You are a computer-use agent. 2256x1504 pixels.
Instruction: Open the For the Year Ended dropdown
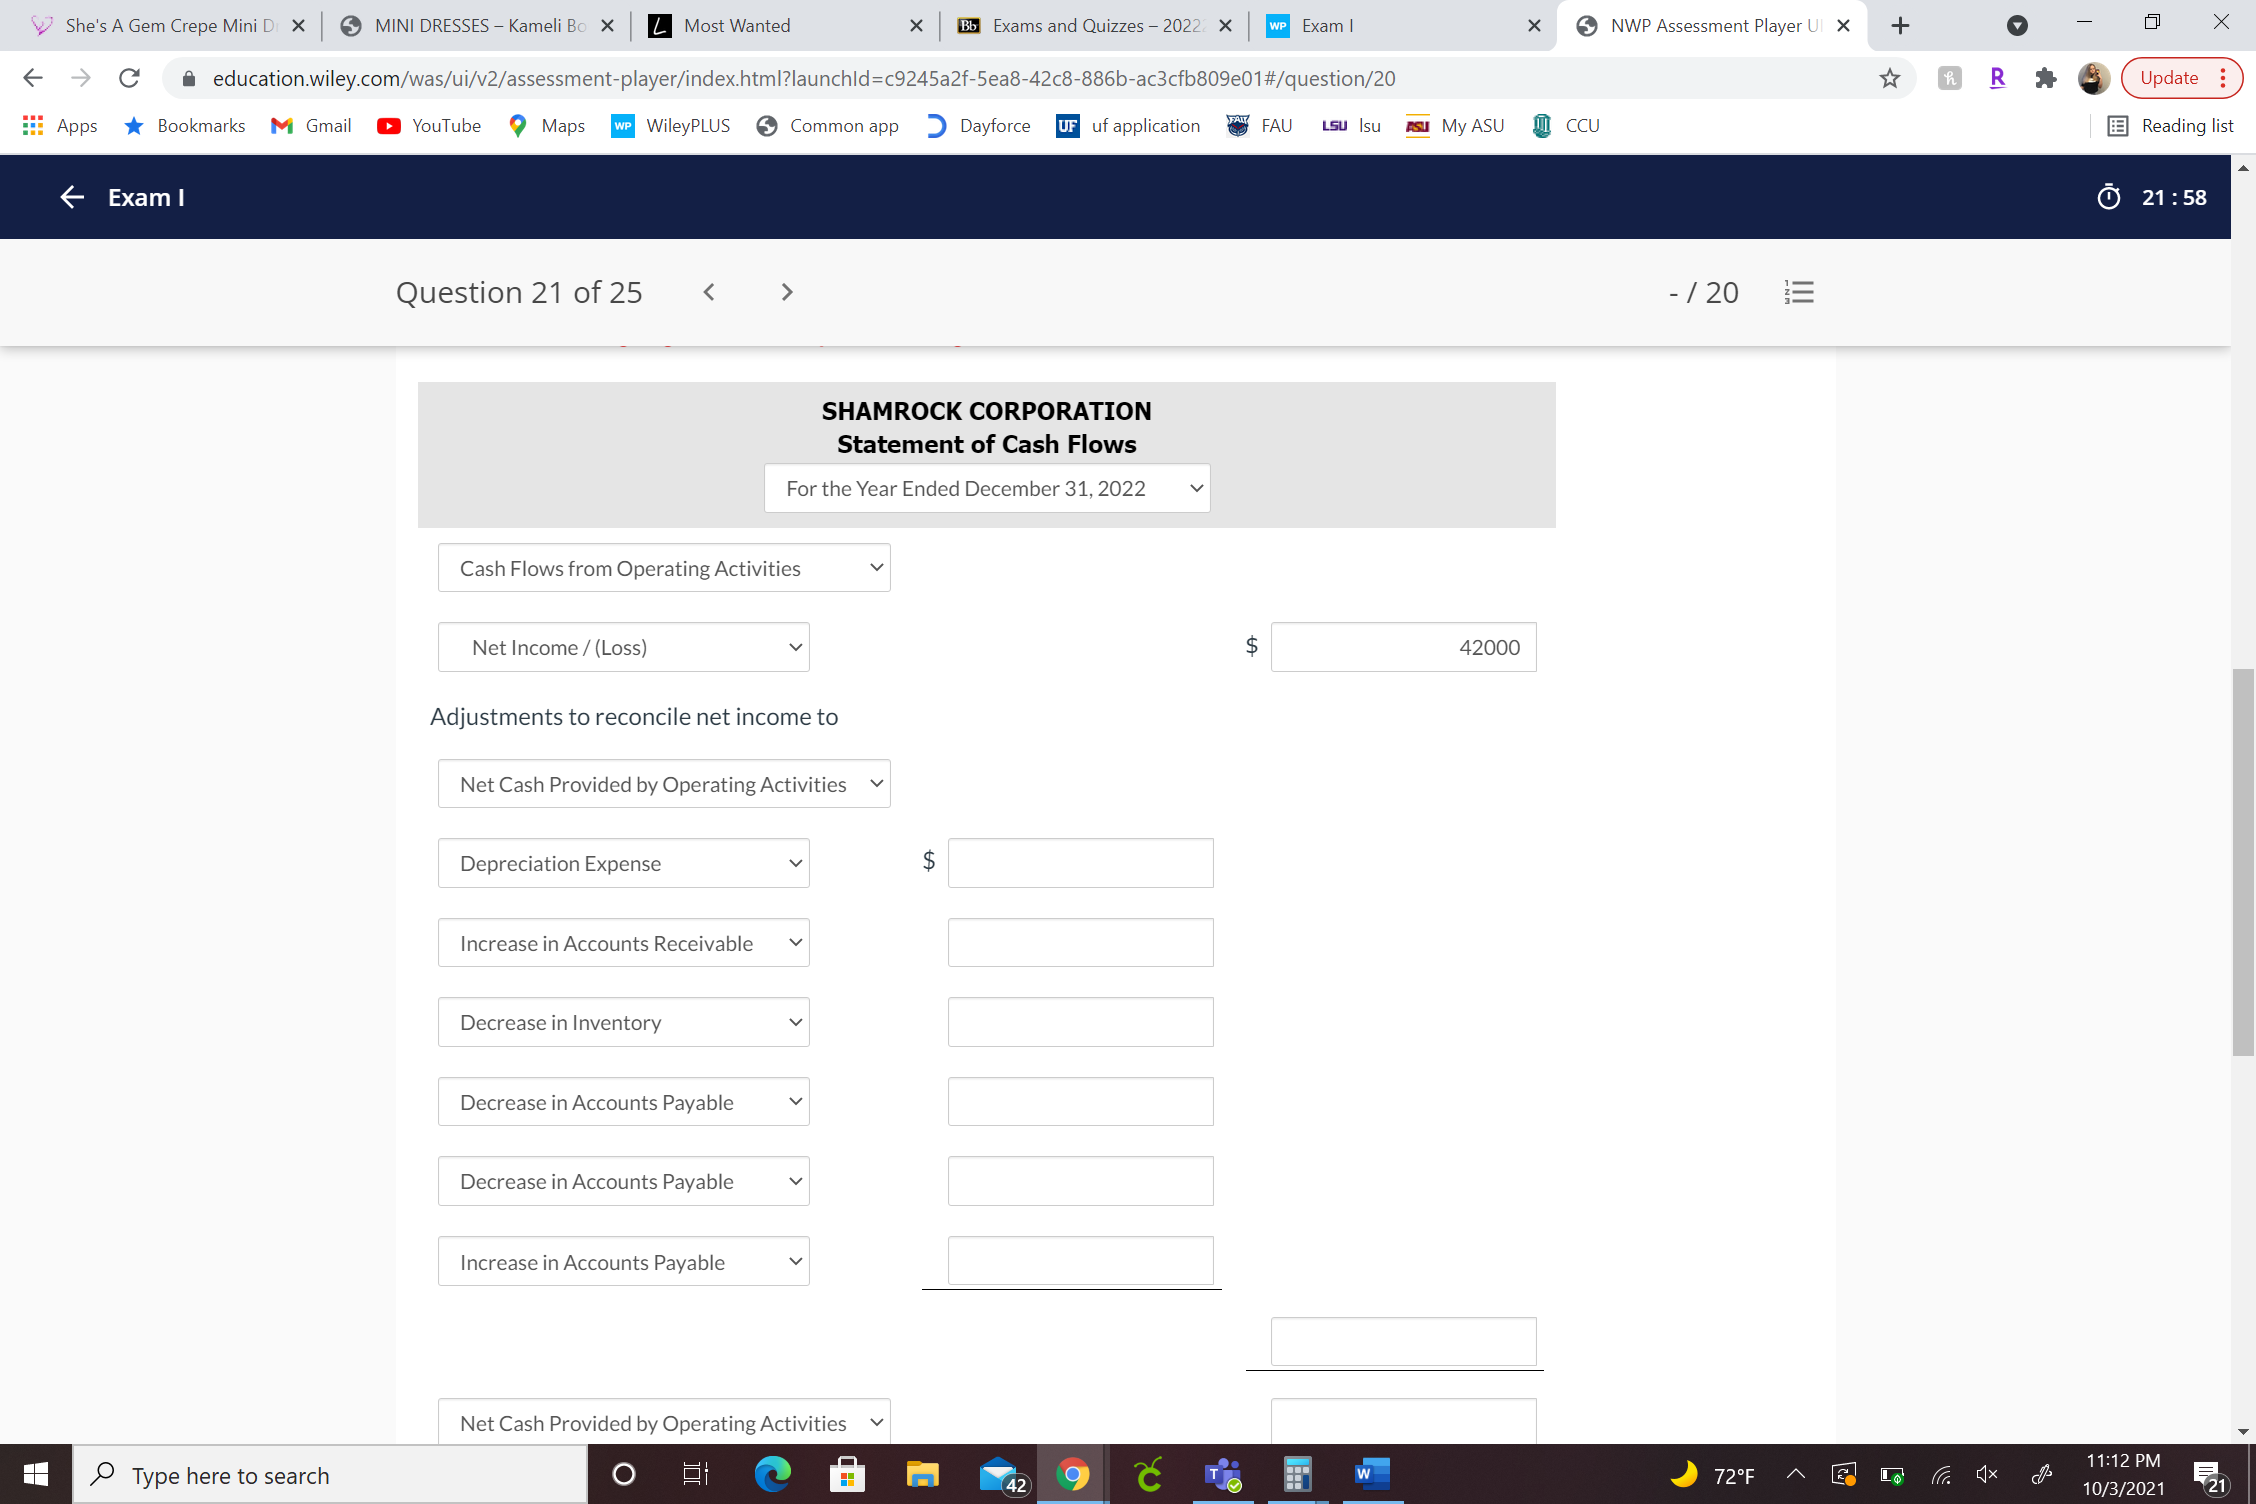pyautogui.click(x=986, y=489)
